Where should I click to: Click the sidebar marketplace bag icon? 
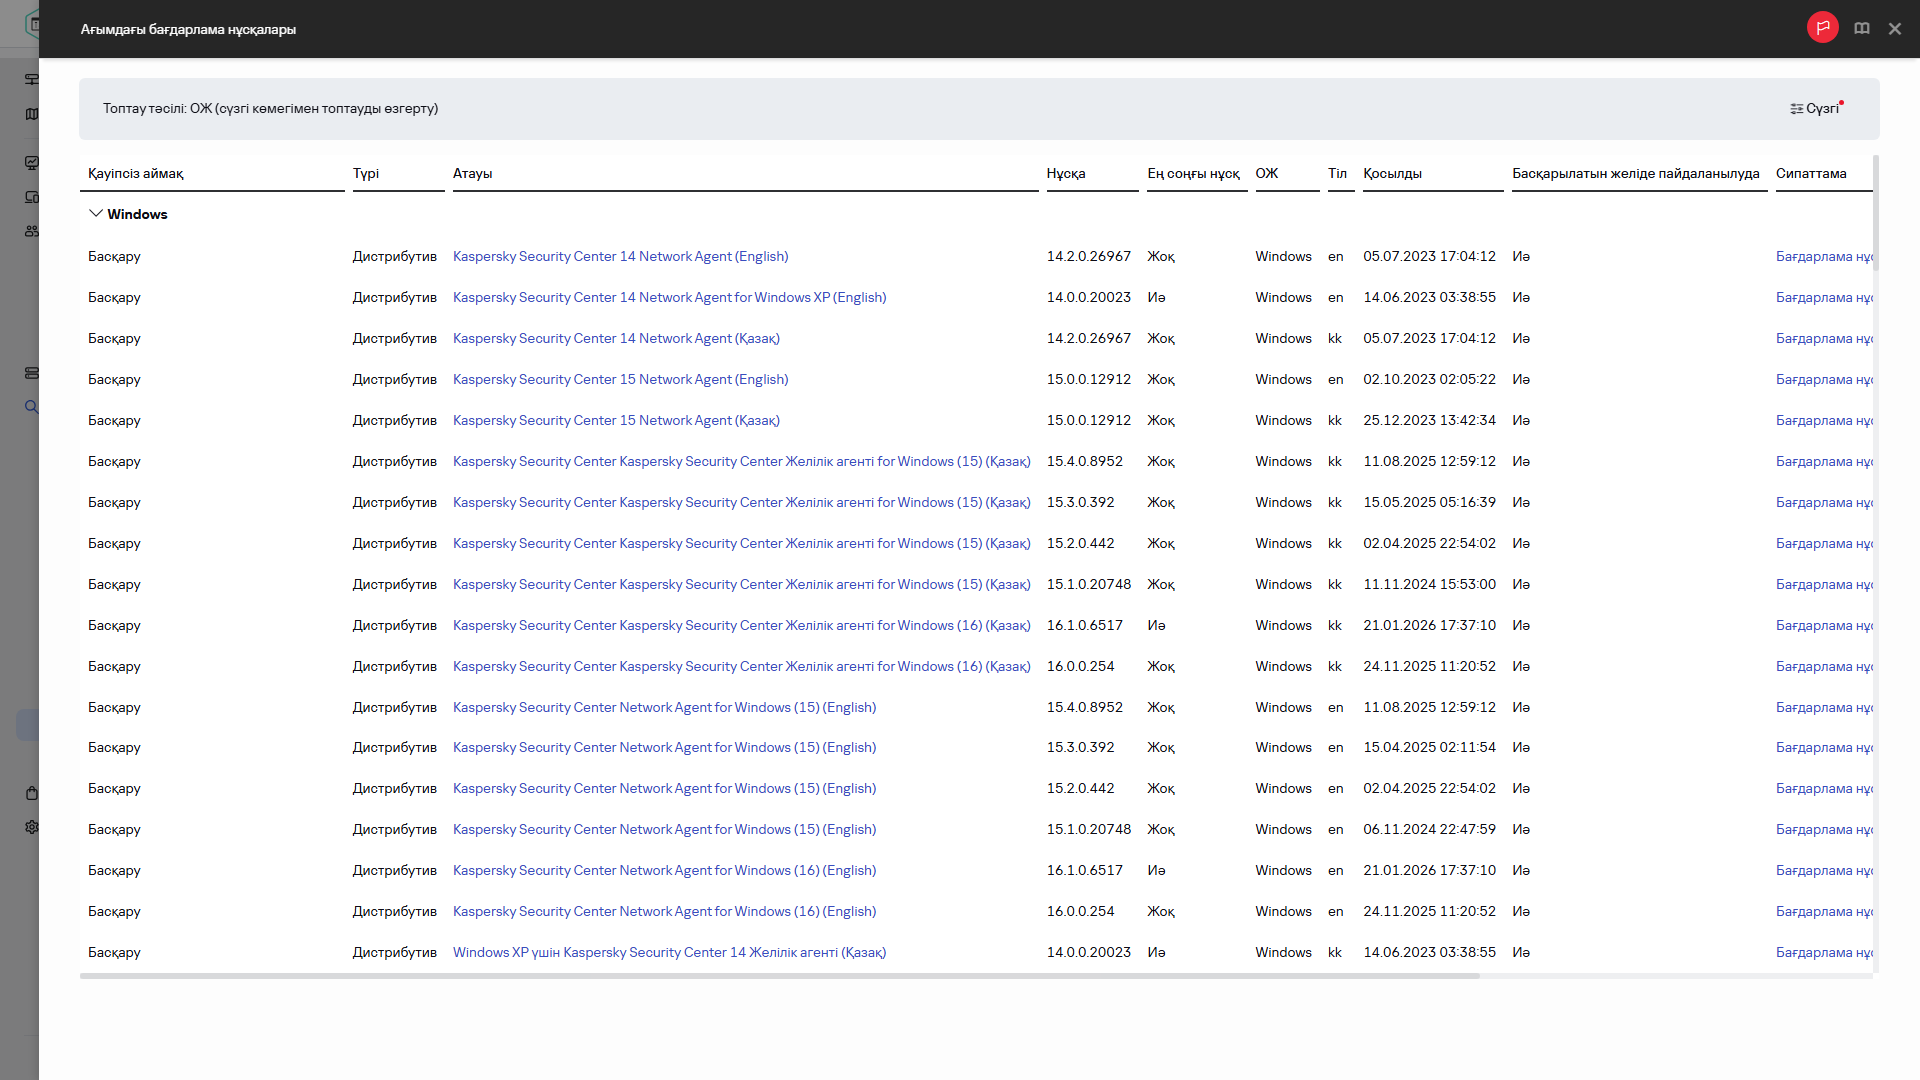click(x=32, y=793)
